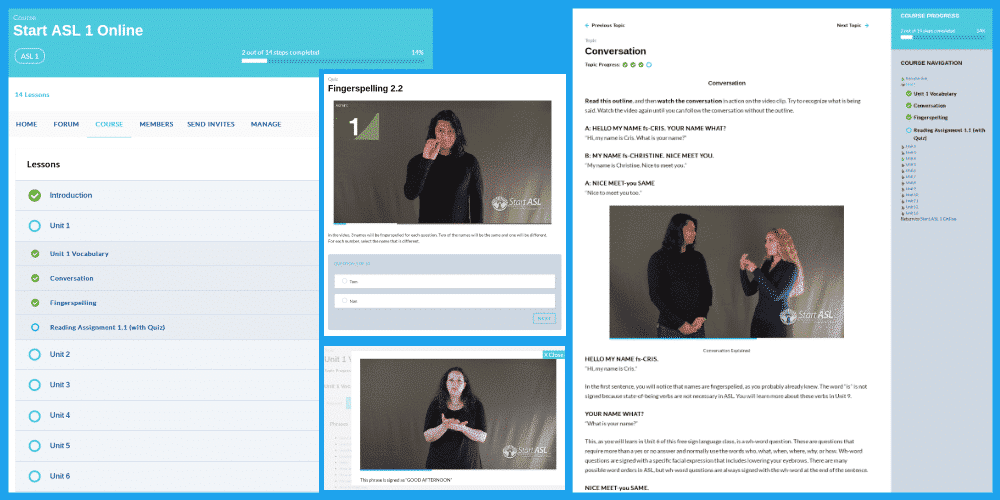The width and height of the screenshot is (1000, 500).
Task: Click the status circle beside Unit 3 lesson
Action: point(35,385)
